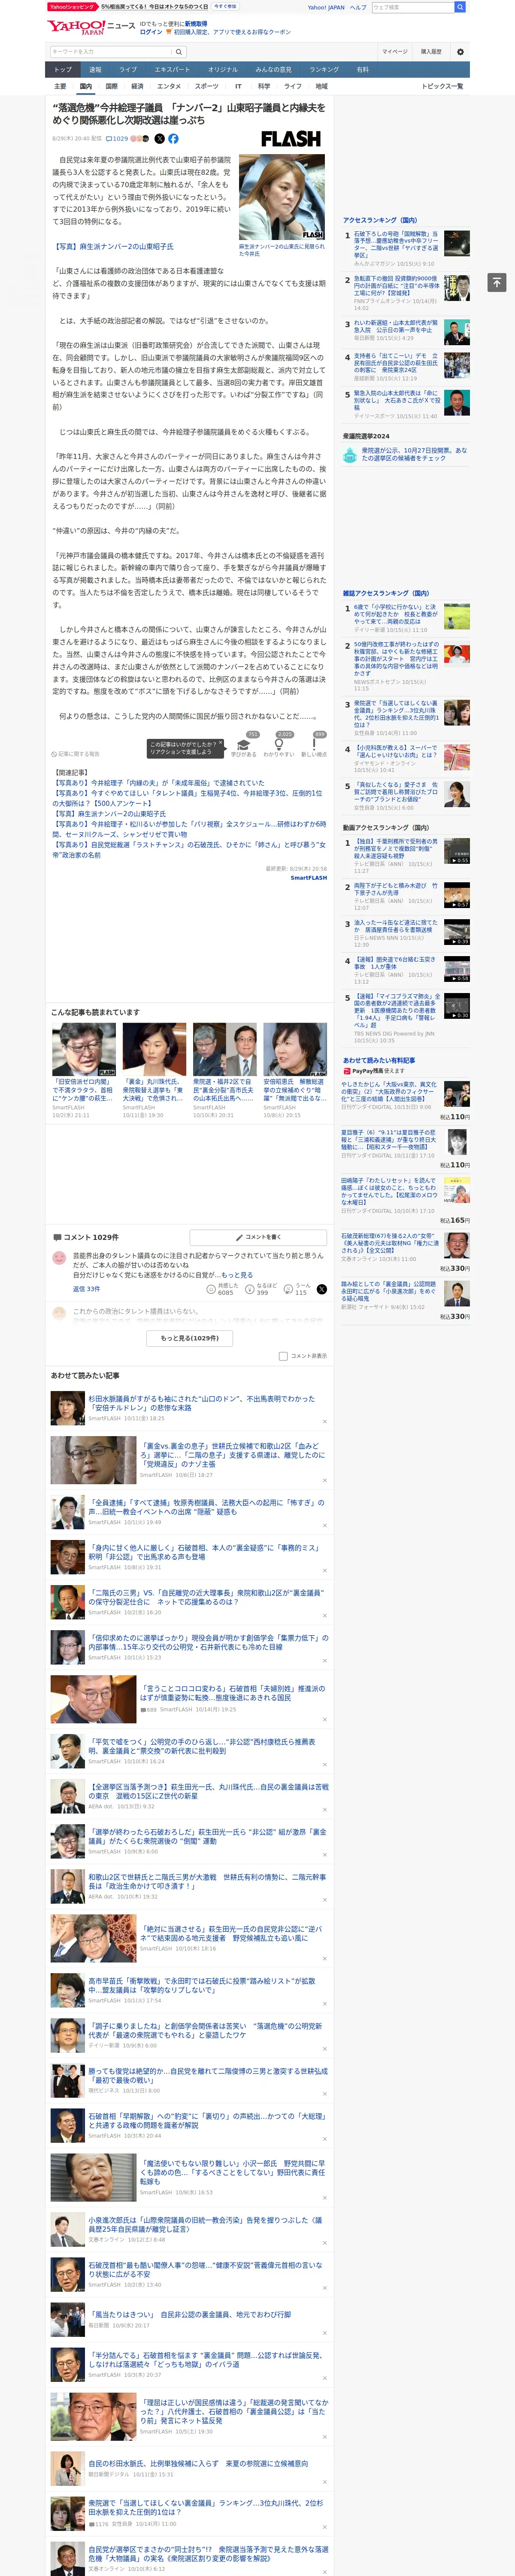This screenshot has width=515, height=2576.
Task: Click the マイページ button
Action: pos(394,52)
